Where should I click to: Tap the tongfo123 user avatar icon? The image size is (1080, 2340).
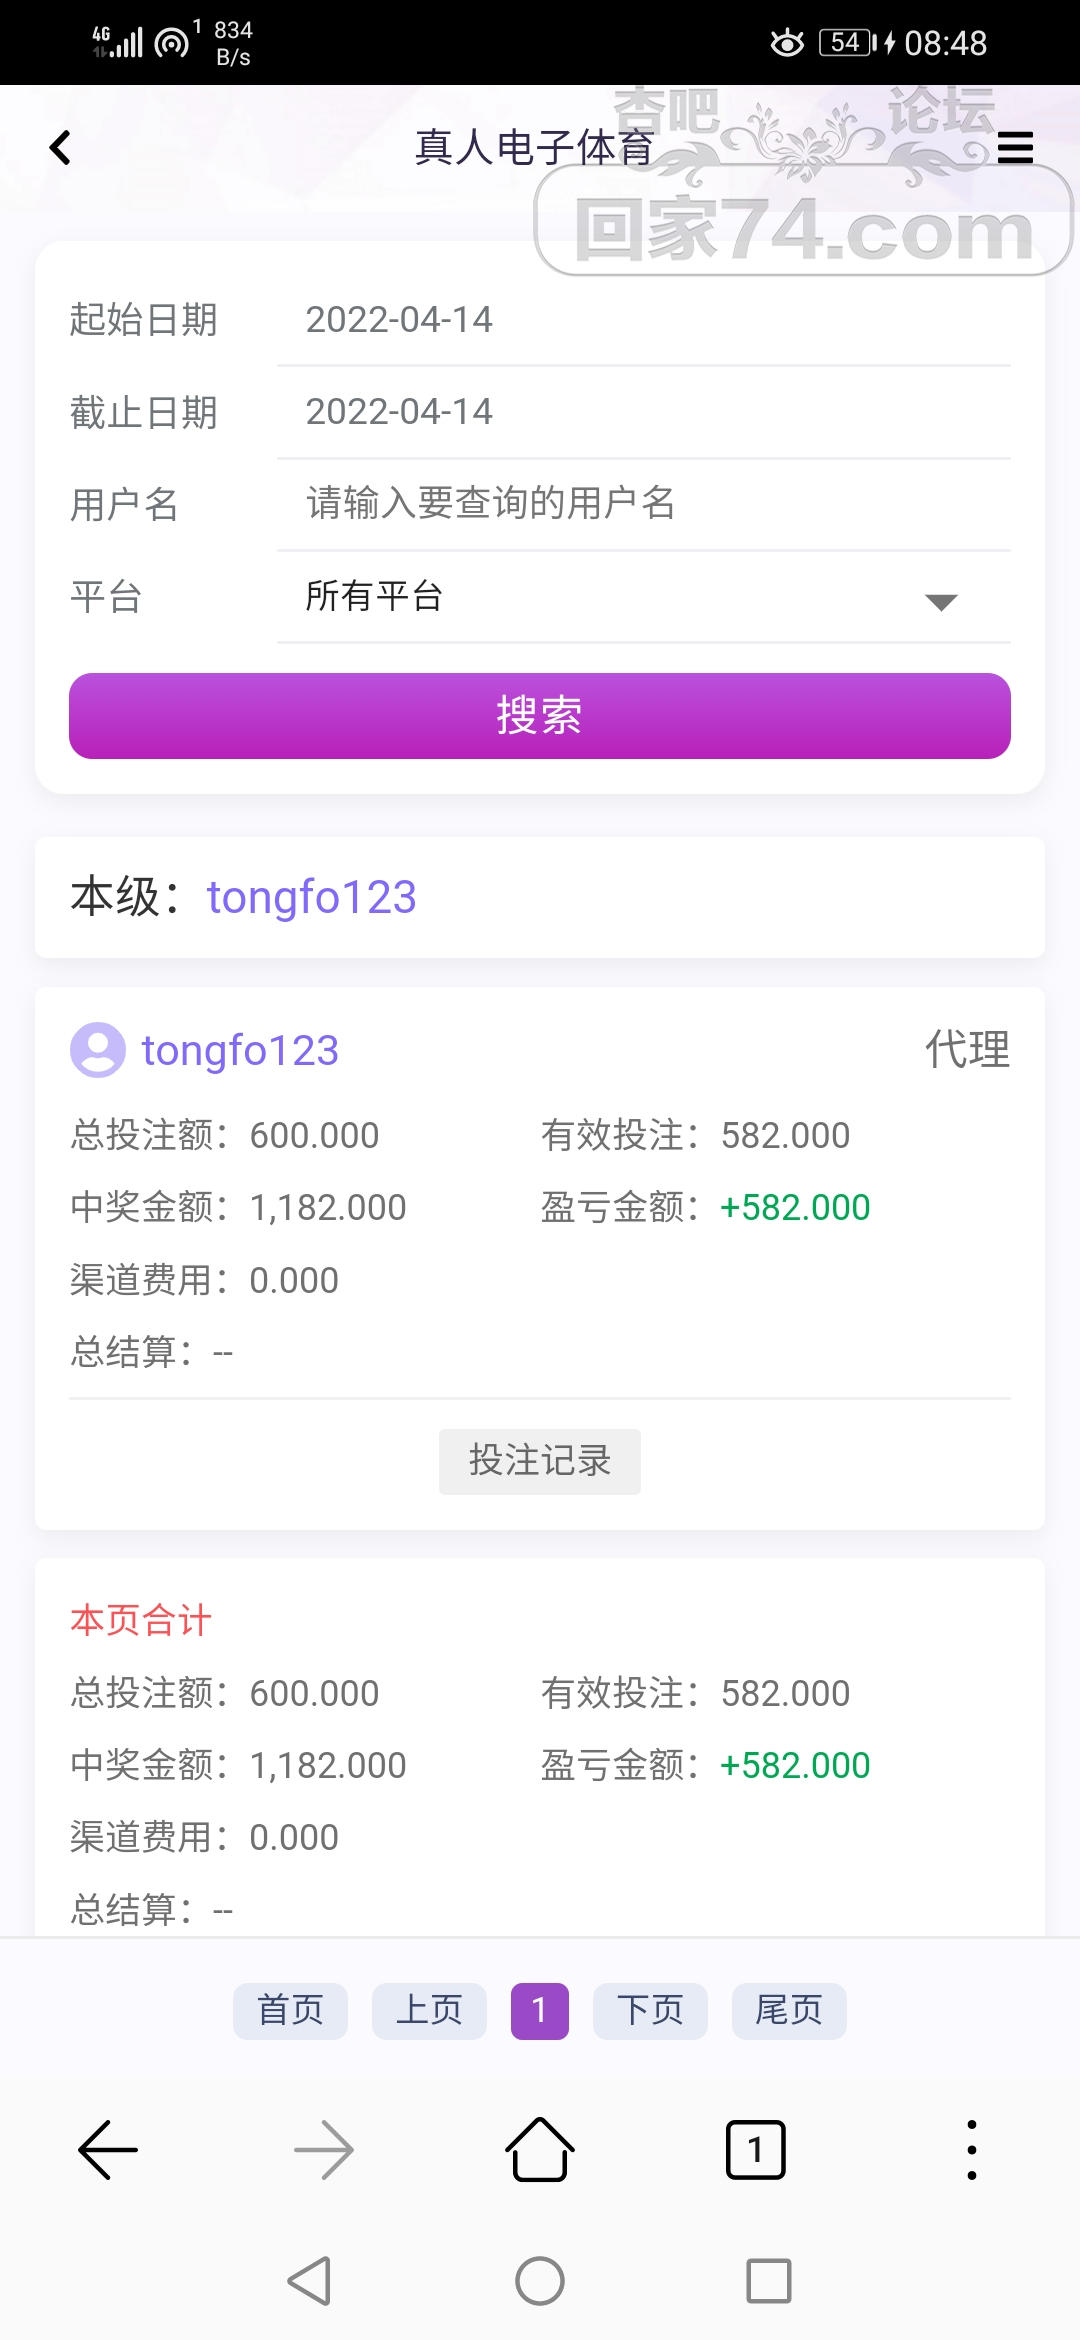pyautogui.click(x=97, y=1050)
